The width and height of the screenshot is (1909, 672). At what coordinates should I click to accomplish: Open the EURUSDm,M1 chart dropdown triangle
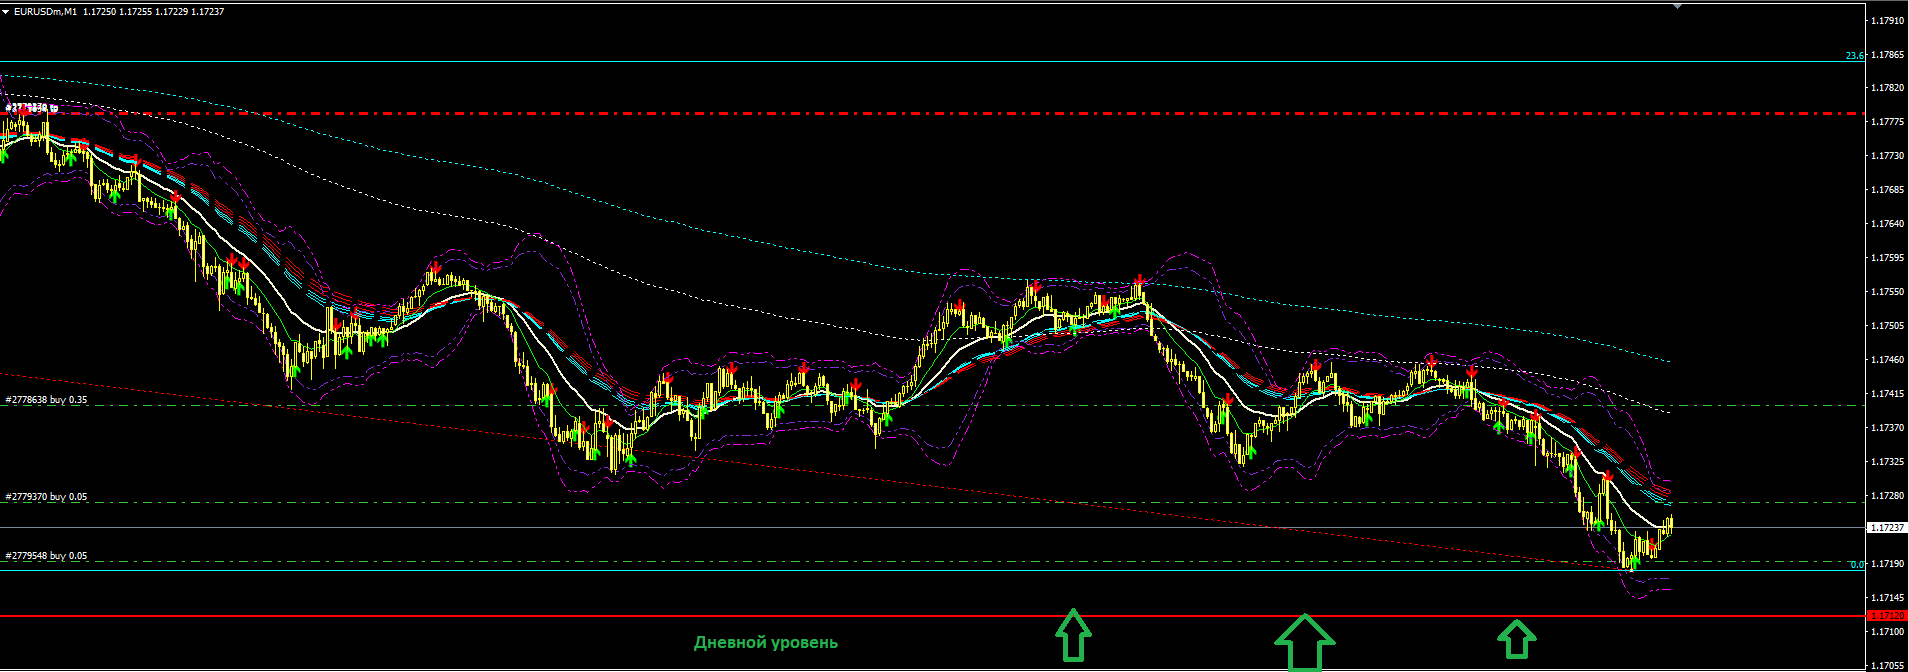click(x=6, y=12)
